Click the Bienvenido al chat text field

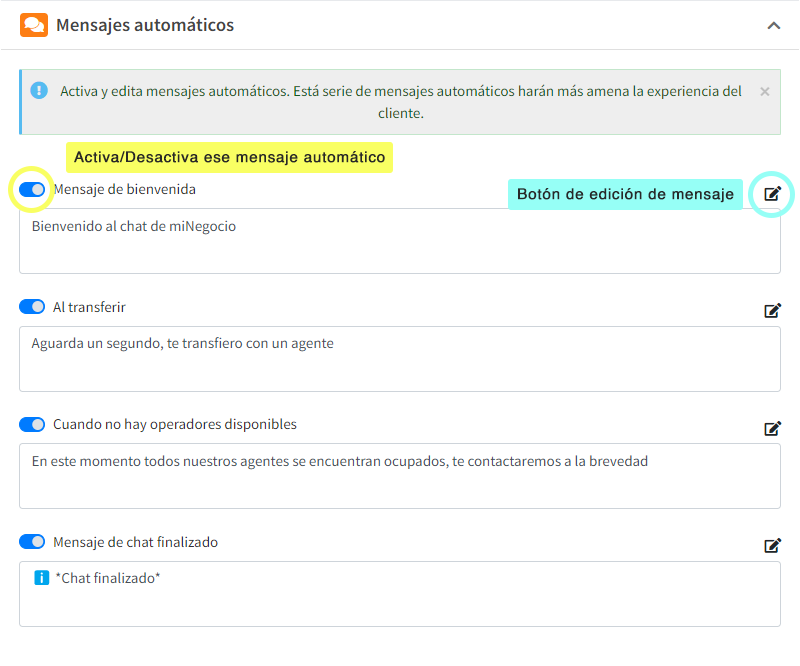[399, 241]
